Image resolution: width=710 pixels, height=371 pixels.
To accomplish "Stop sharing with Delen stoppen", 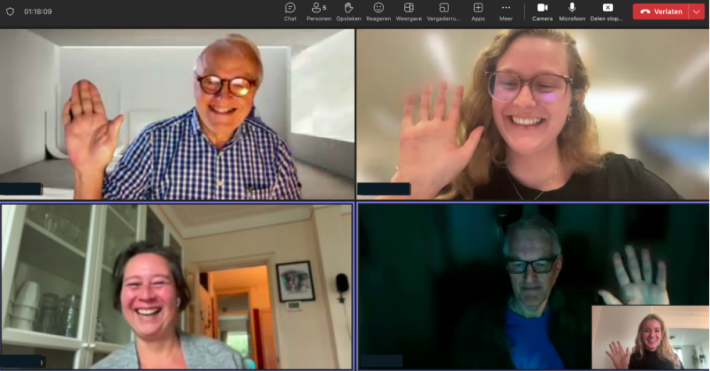I will (607, 12).
